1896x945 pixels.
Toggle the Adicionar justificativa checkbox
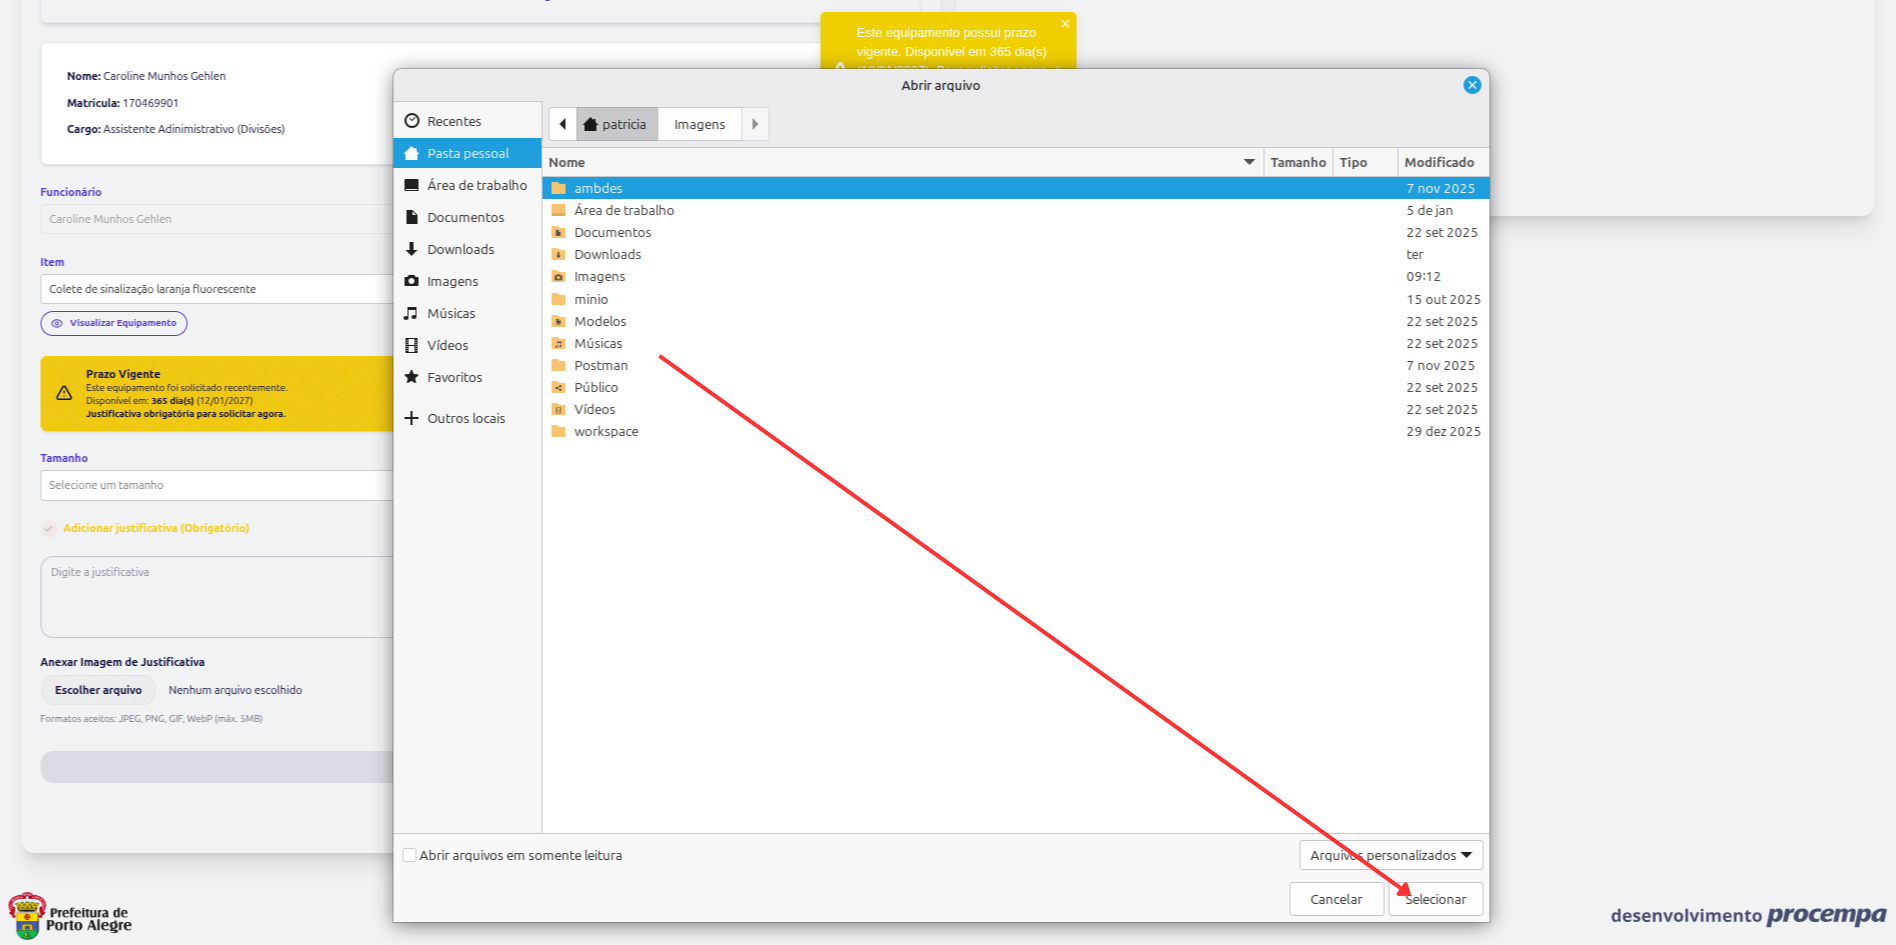49,528
